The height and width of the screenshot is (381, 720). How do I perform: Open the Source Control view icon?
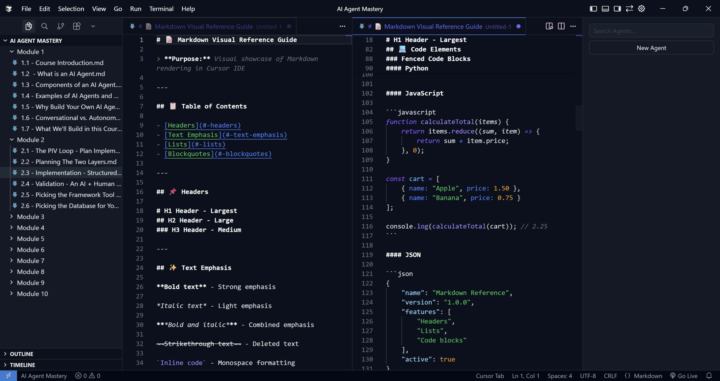[x=61, y=27]
